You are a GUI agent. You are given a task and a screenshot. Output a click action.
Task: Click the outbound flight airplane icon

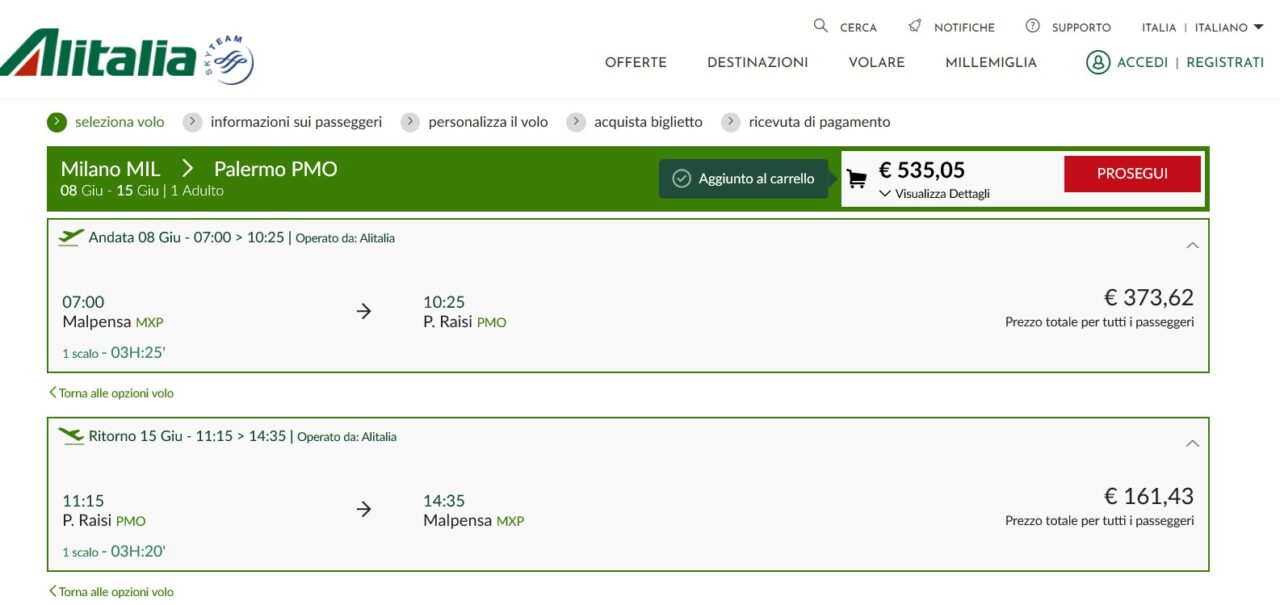[71, 237]
